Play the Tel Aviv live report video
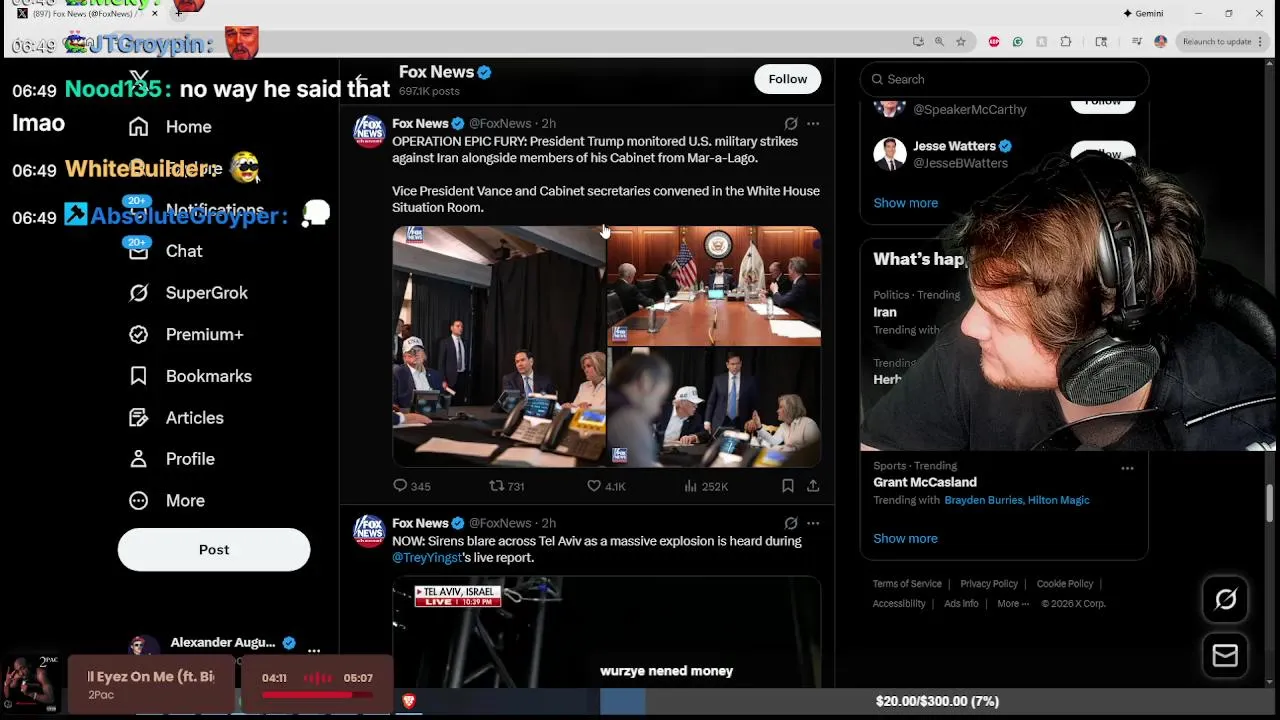 [x=606, y=632]
